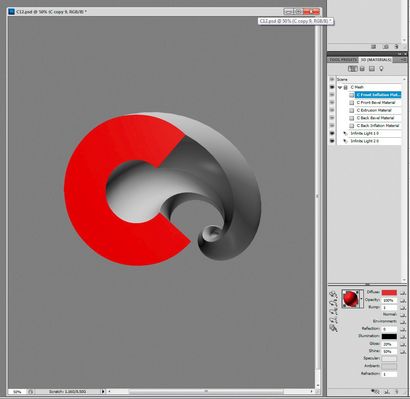Image resolution: width=410 pixels, height=399 pixels.
Task: Toggle visibility eye for Scene row
Action: (x=332, y=79)
